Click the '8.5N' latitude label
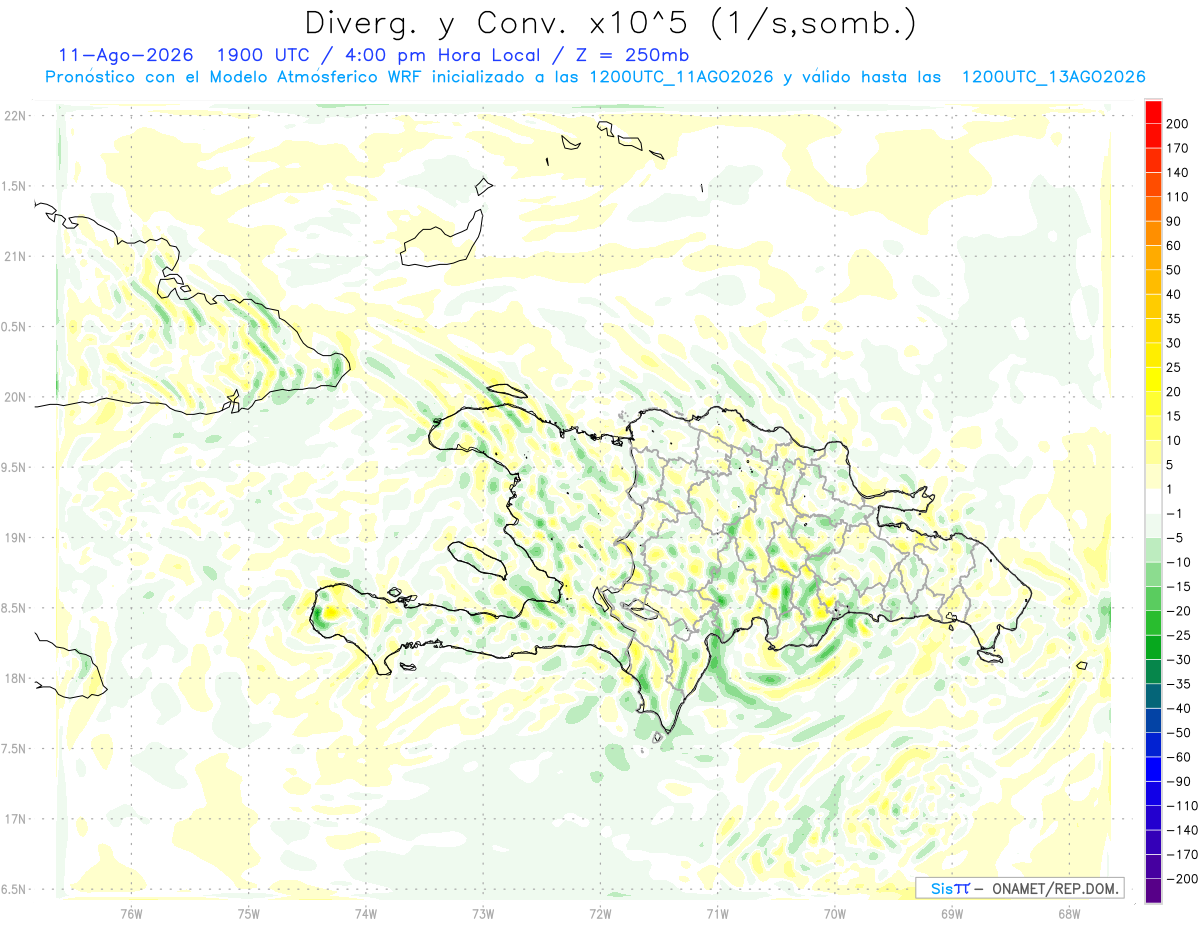Image resolution: width=1200 pixels, height=927 pixels. pyautogui.click(x=14, y=608)
